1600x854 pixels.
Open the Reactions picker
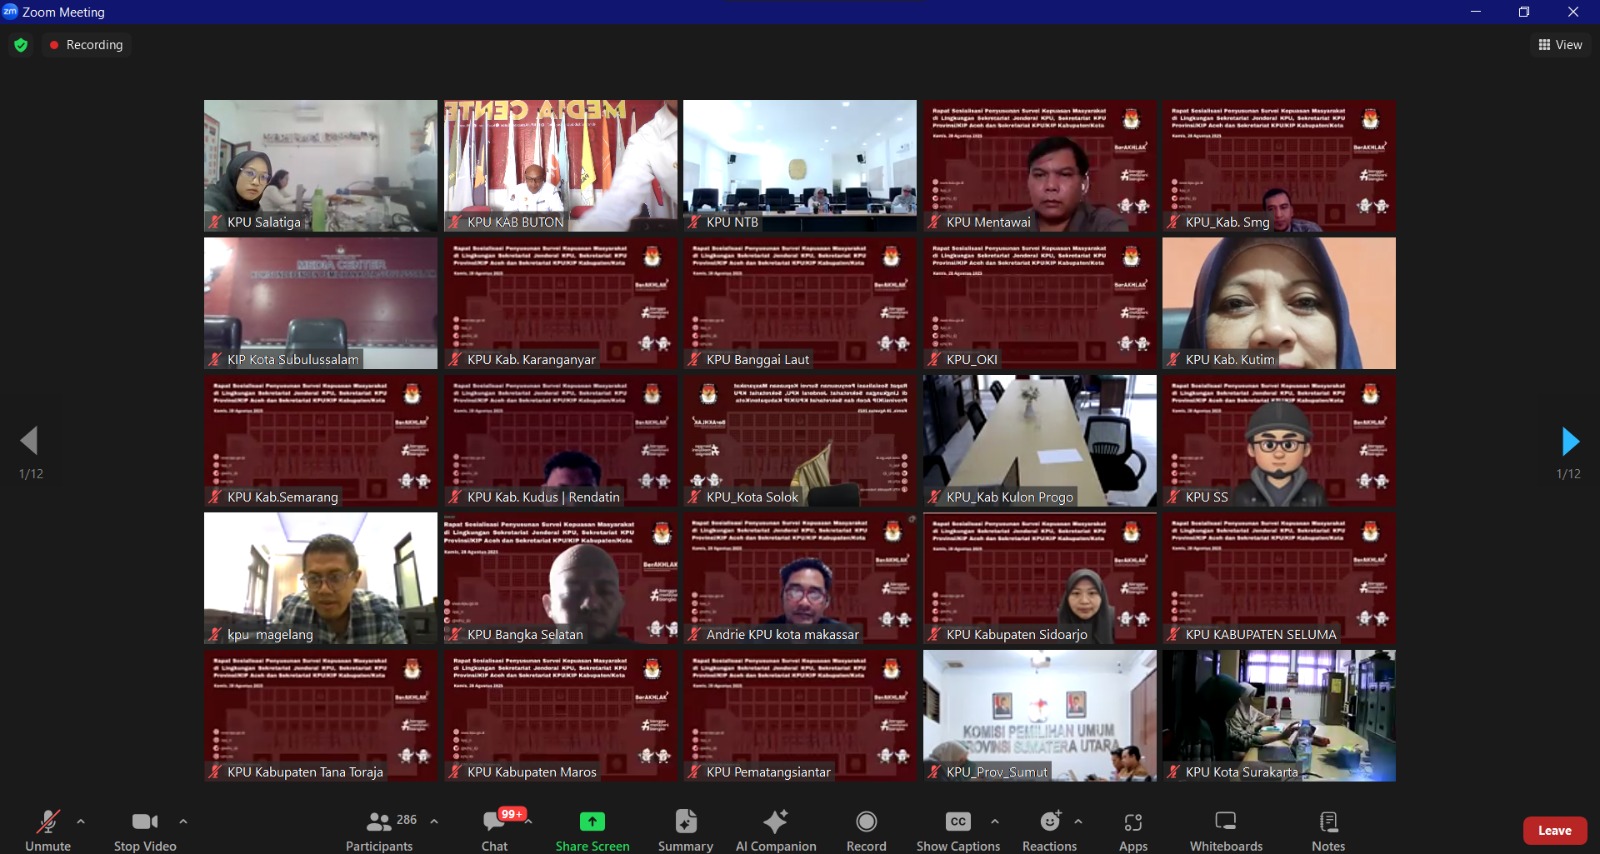click(1049, 822)
